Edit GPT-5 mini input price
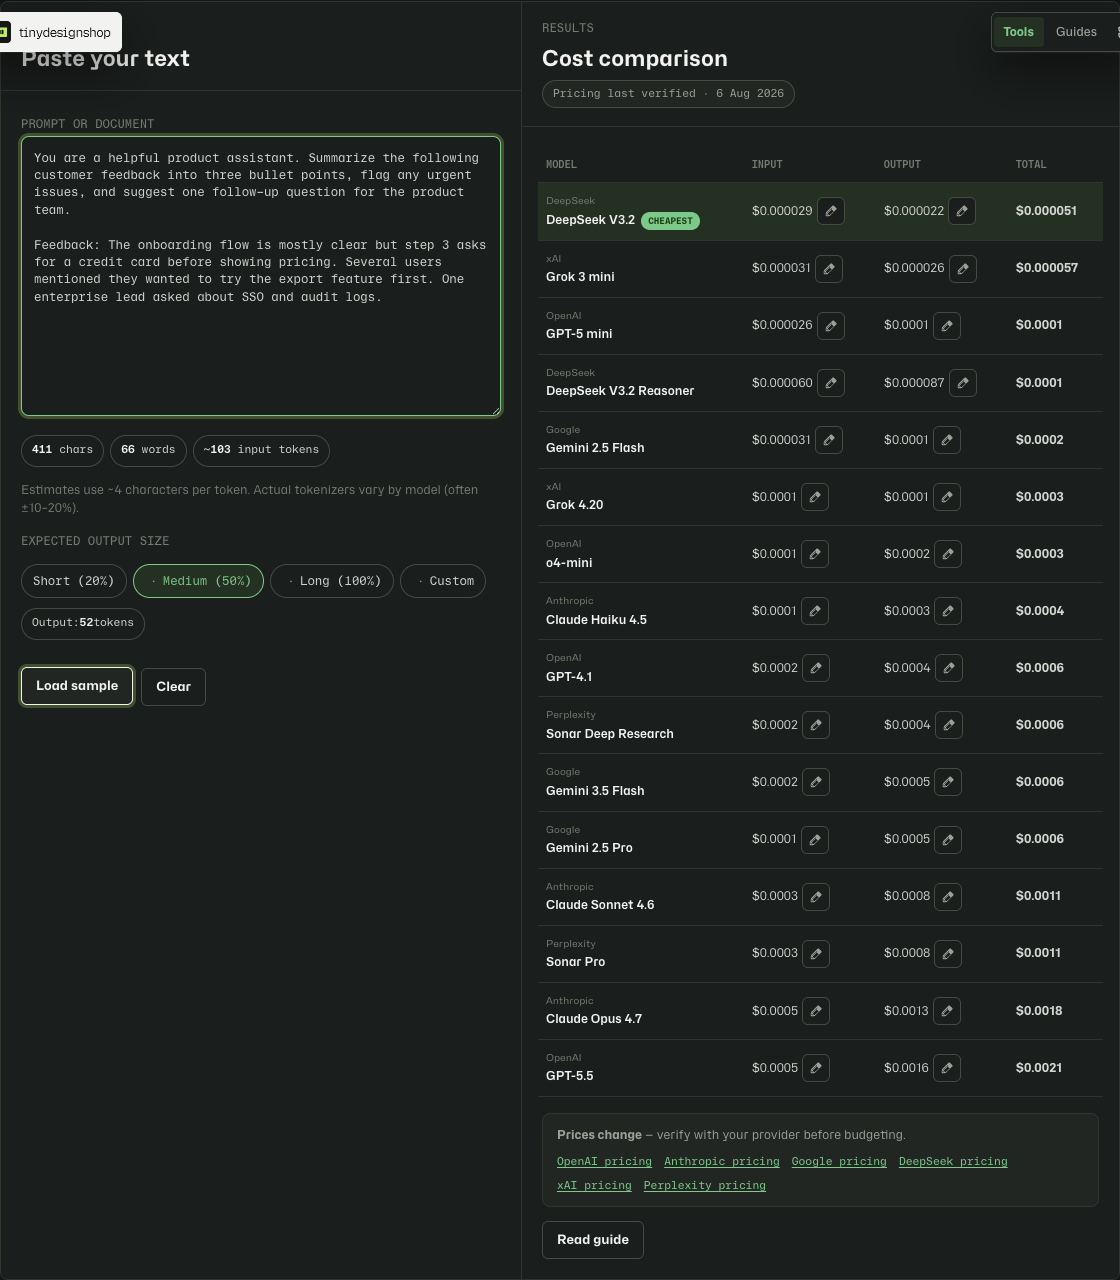 click(x=831, y=325)
